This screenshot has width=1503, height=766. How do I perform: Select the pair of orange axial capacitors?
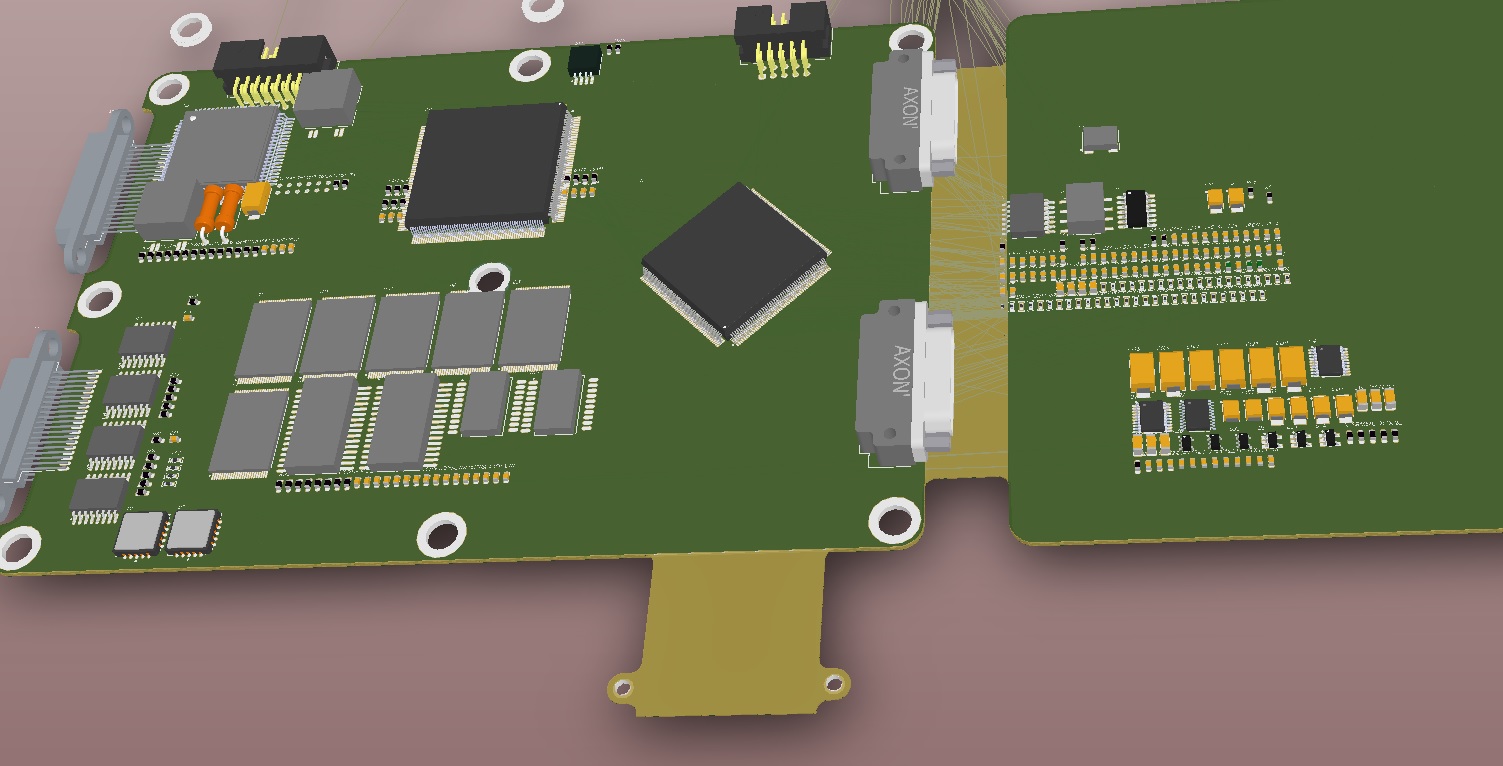(219, 210)
